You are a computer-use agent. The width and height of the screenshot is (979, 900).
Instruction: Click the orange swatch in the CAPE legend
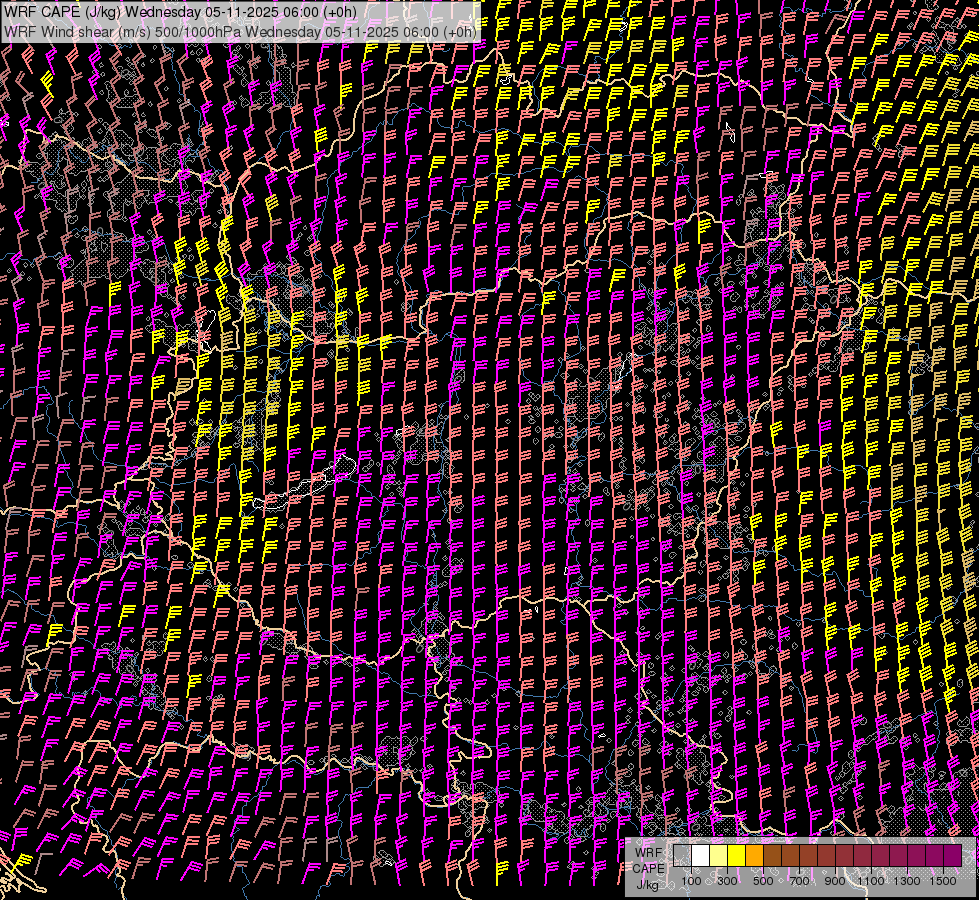(x=754, y=856)
